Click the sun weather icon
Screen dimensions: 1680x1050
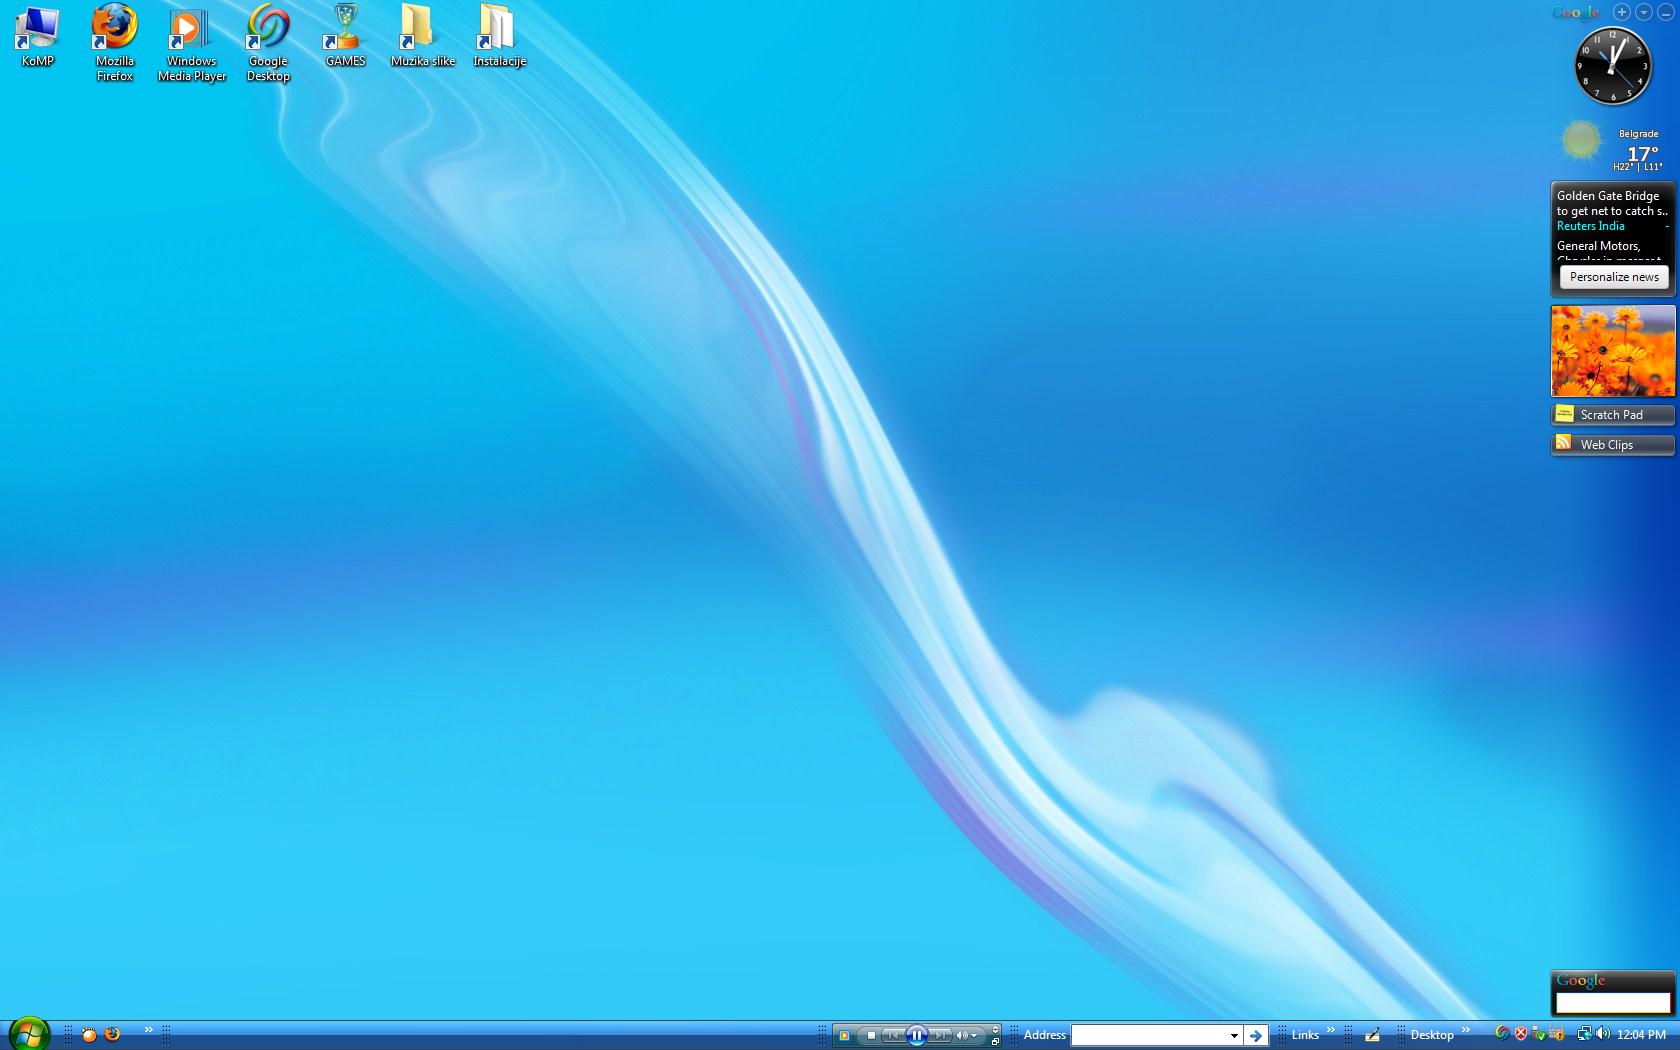(1581, 141)
